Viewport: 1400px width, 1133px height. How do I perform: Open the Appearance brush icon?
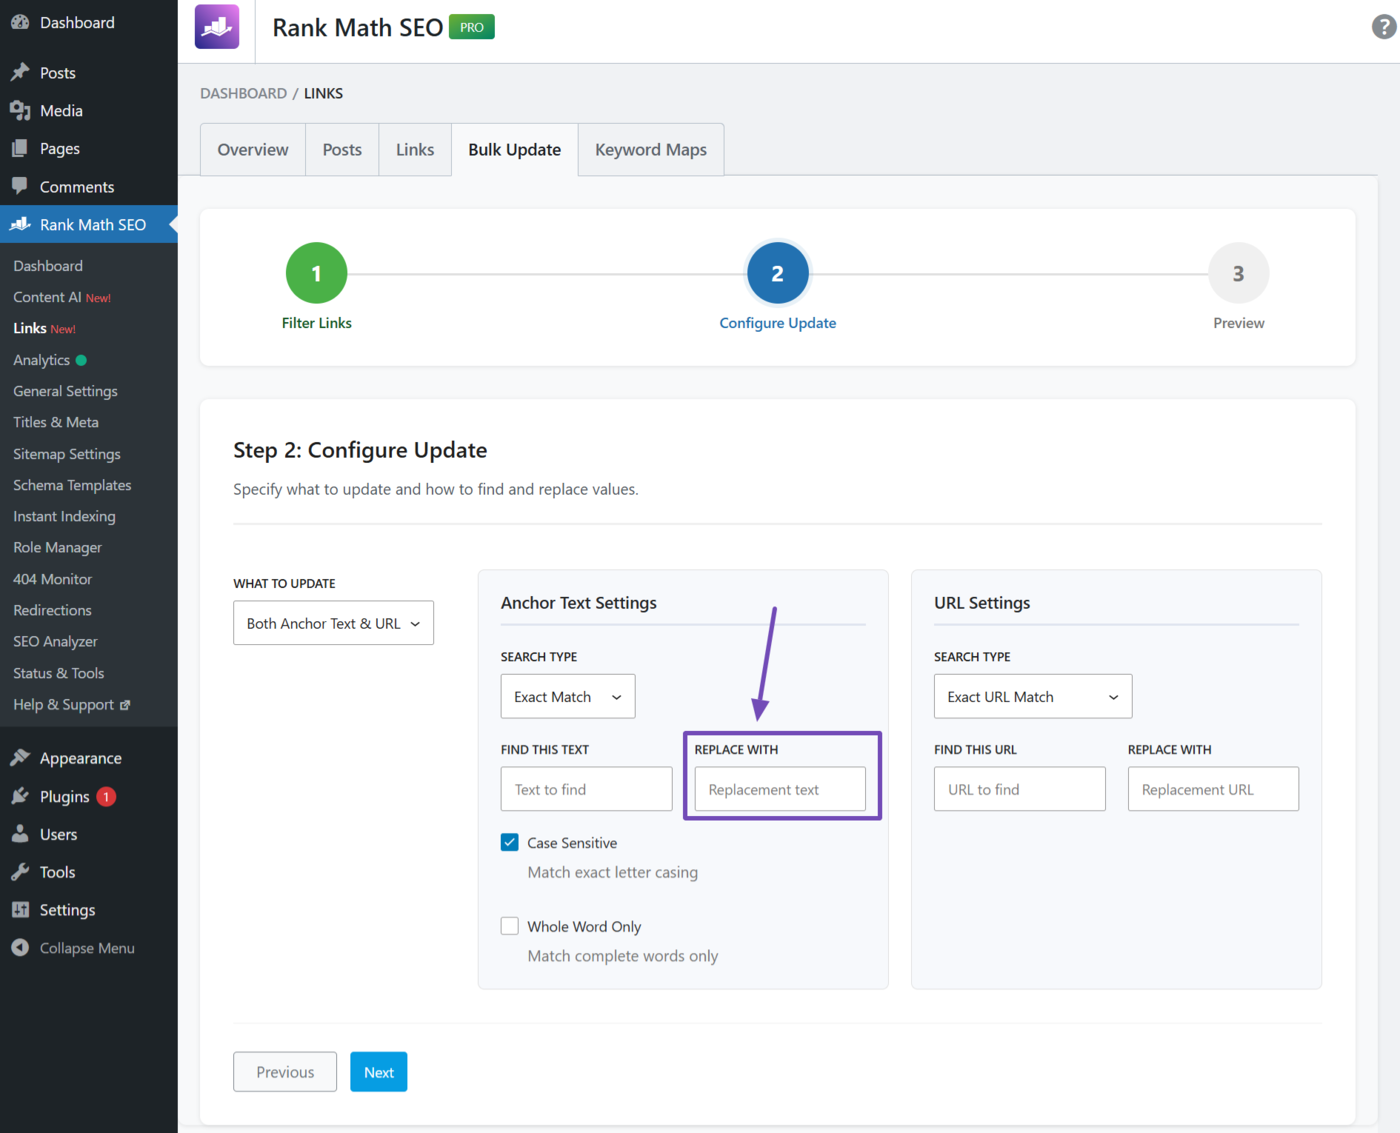(20, 757)
